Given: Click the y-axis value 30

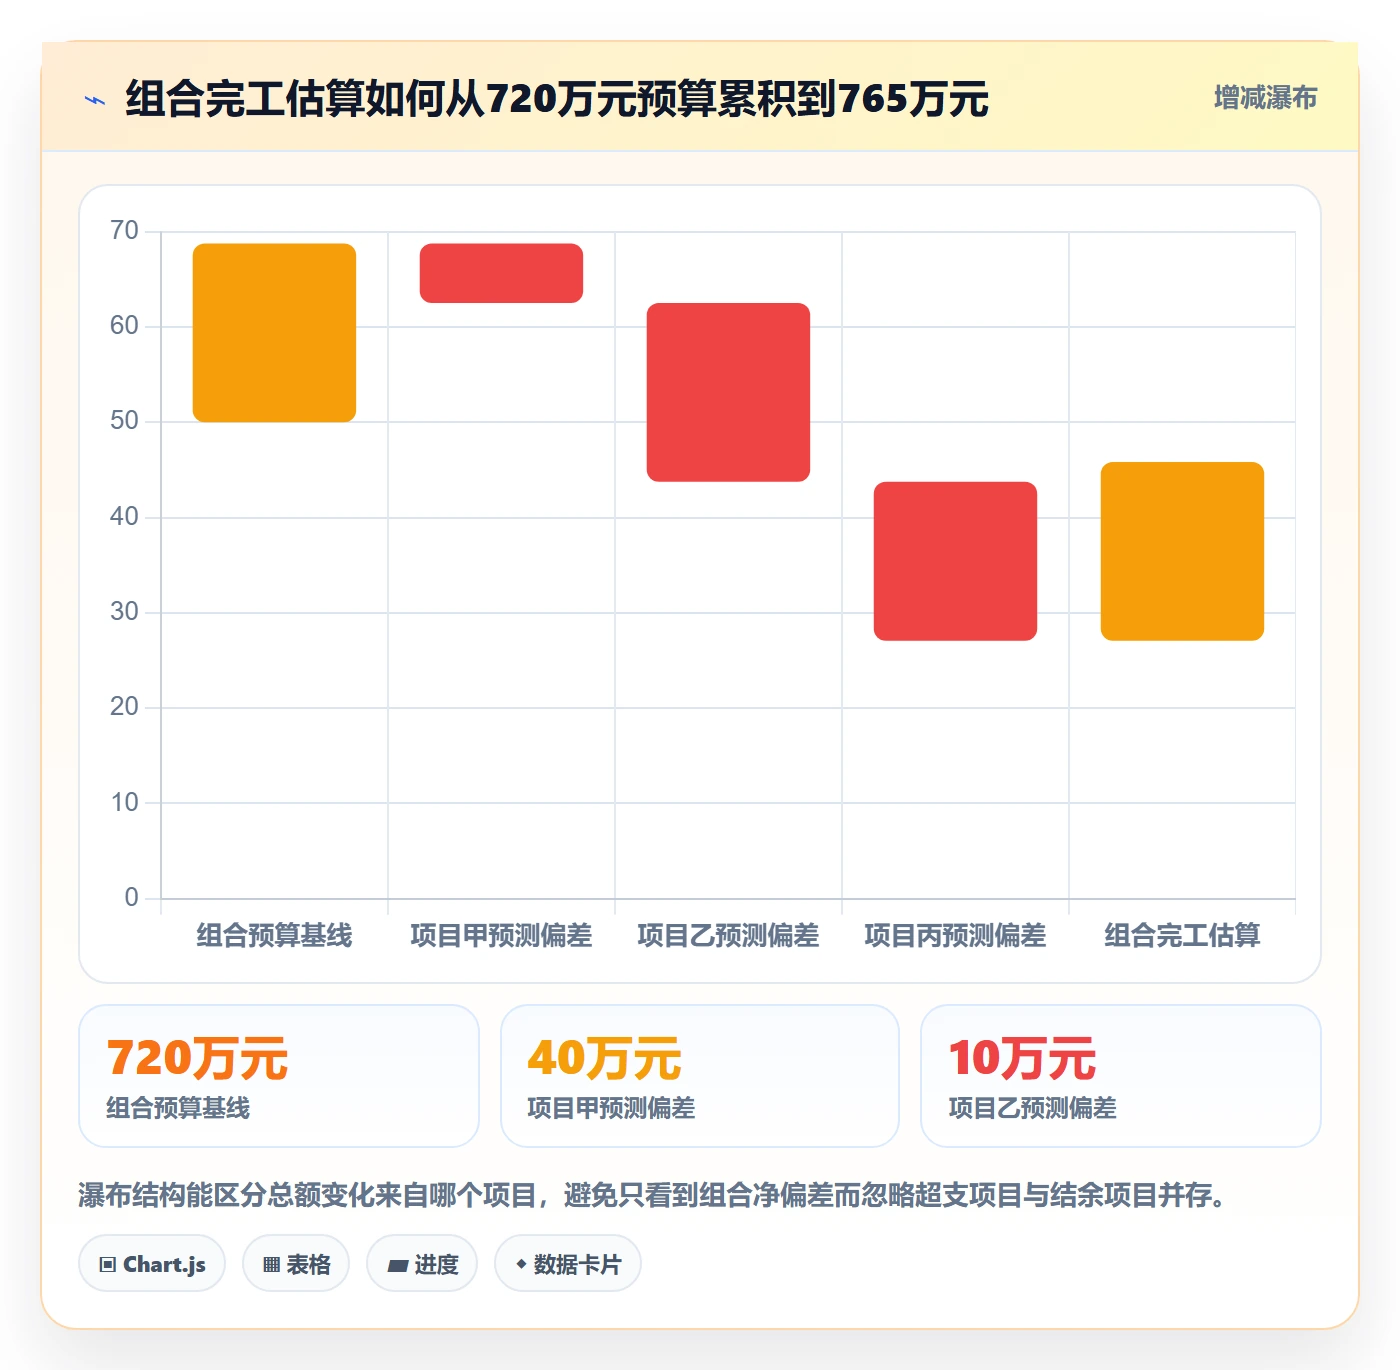Looking at the screenshot, I should [124, 612].
